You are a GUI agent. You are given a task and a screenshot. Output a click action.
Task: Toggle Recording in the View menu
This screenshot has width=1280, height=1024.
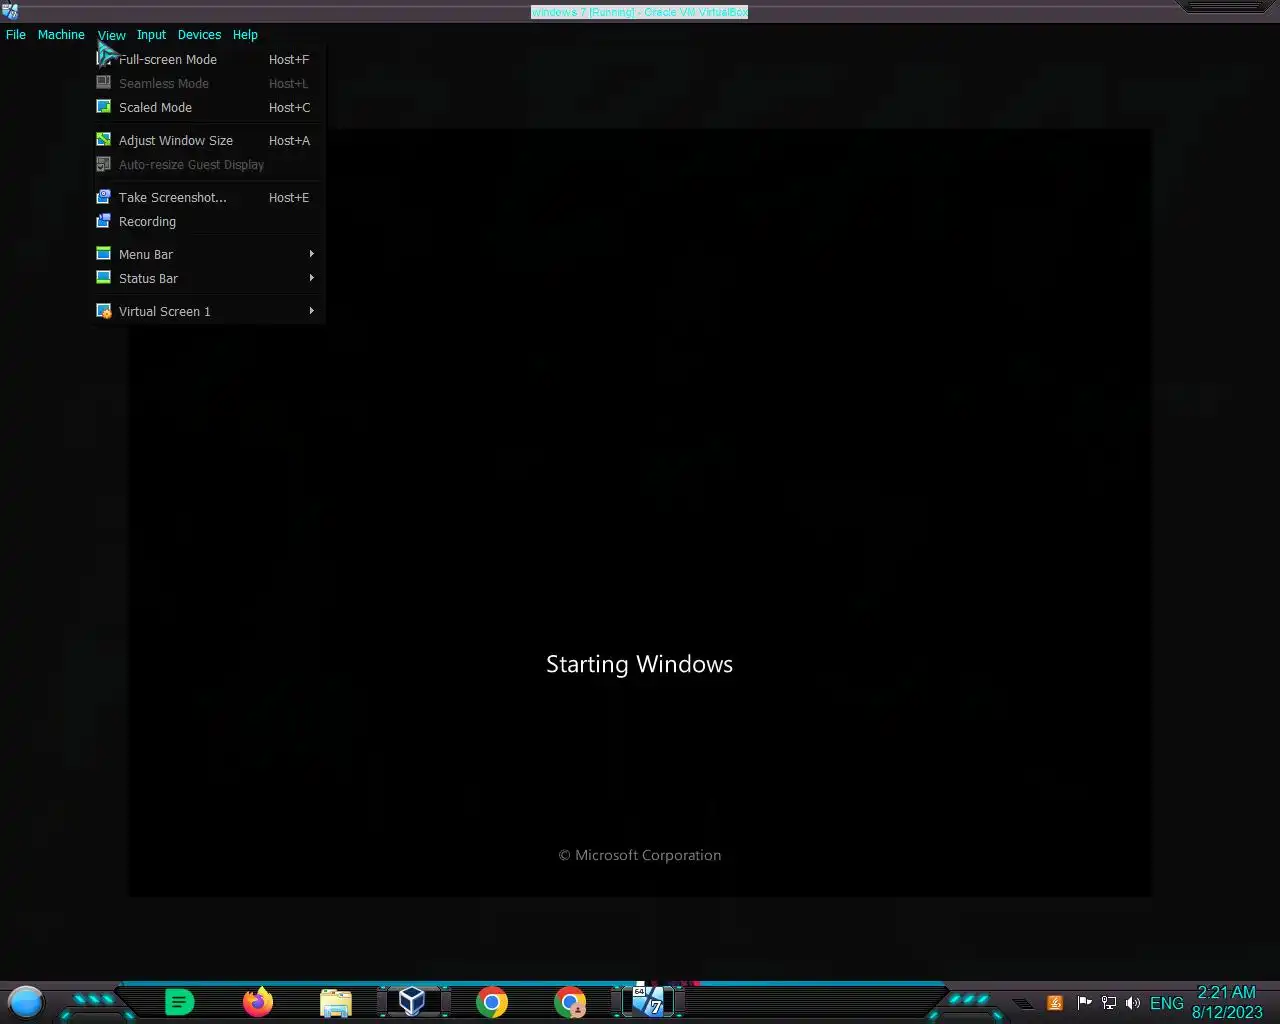coord(209,221)
